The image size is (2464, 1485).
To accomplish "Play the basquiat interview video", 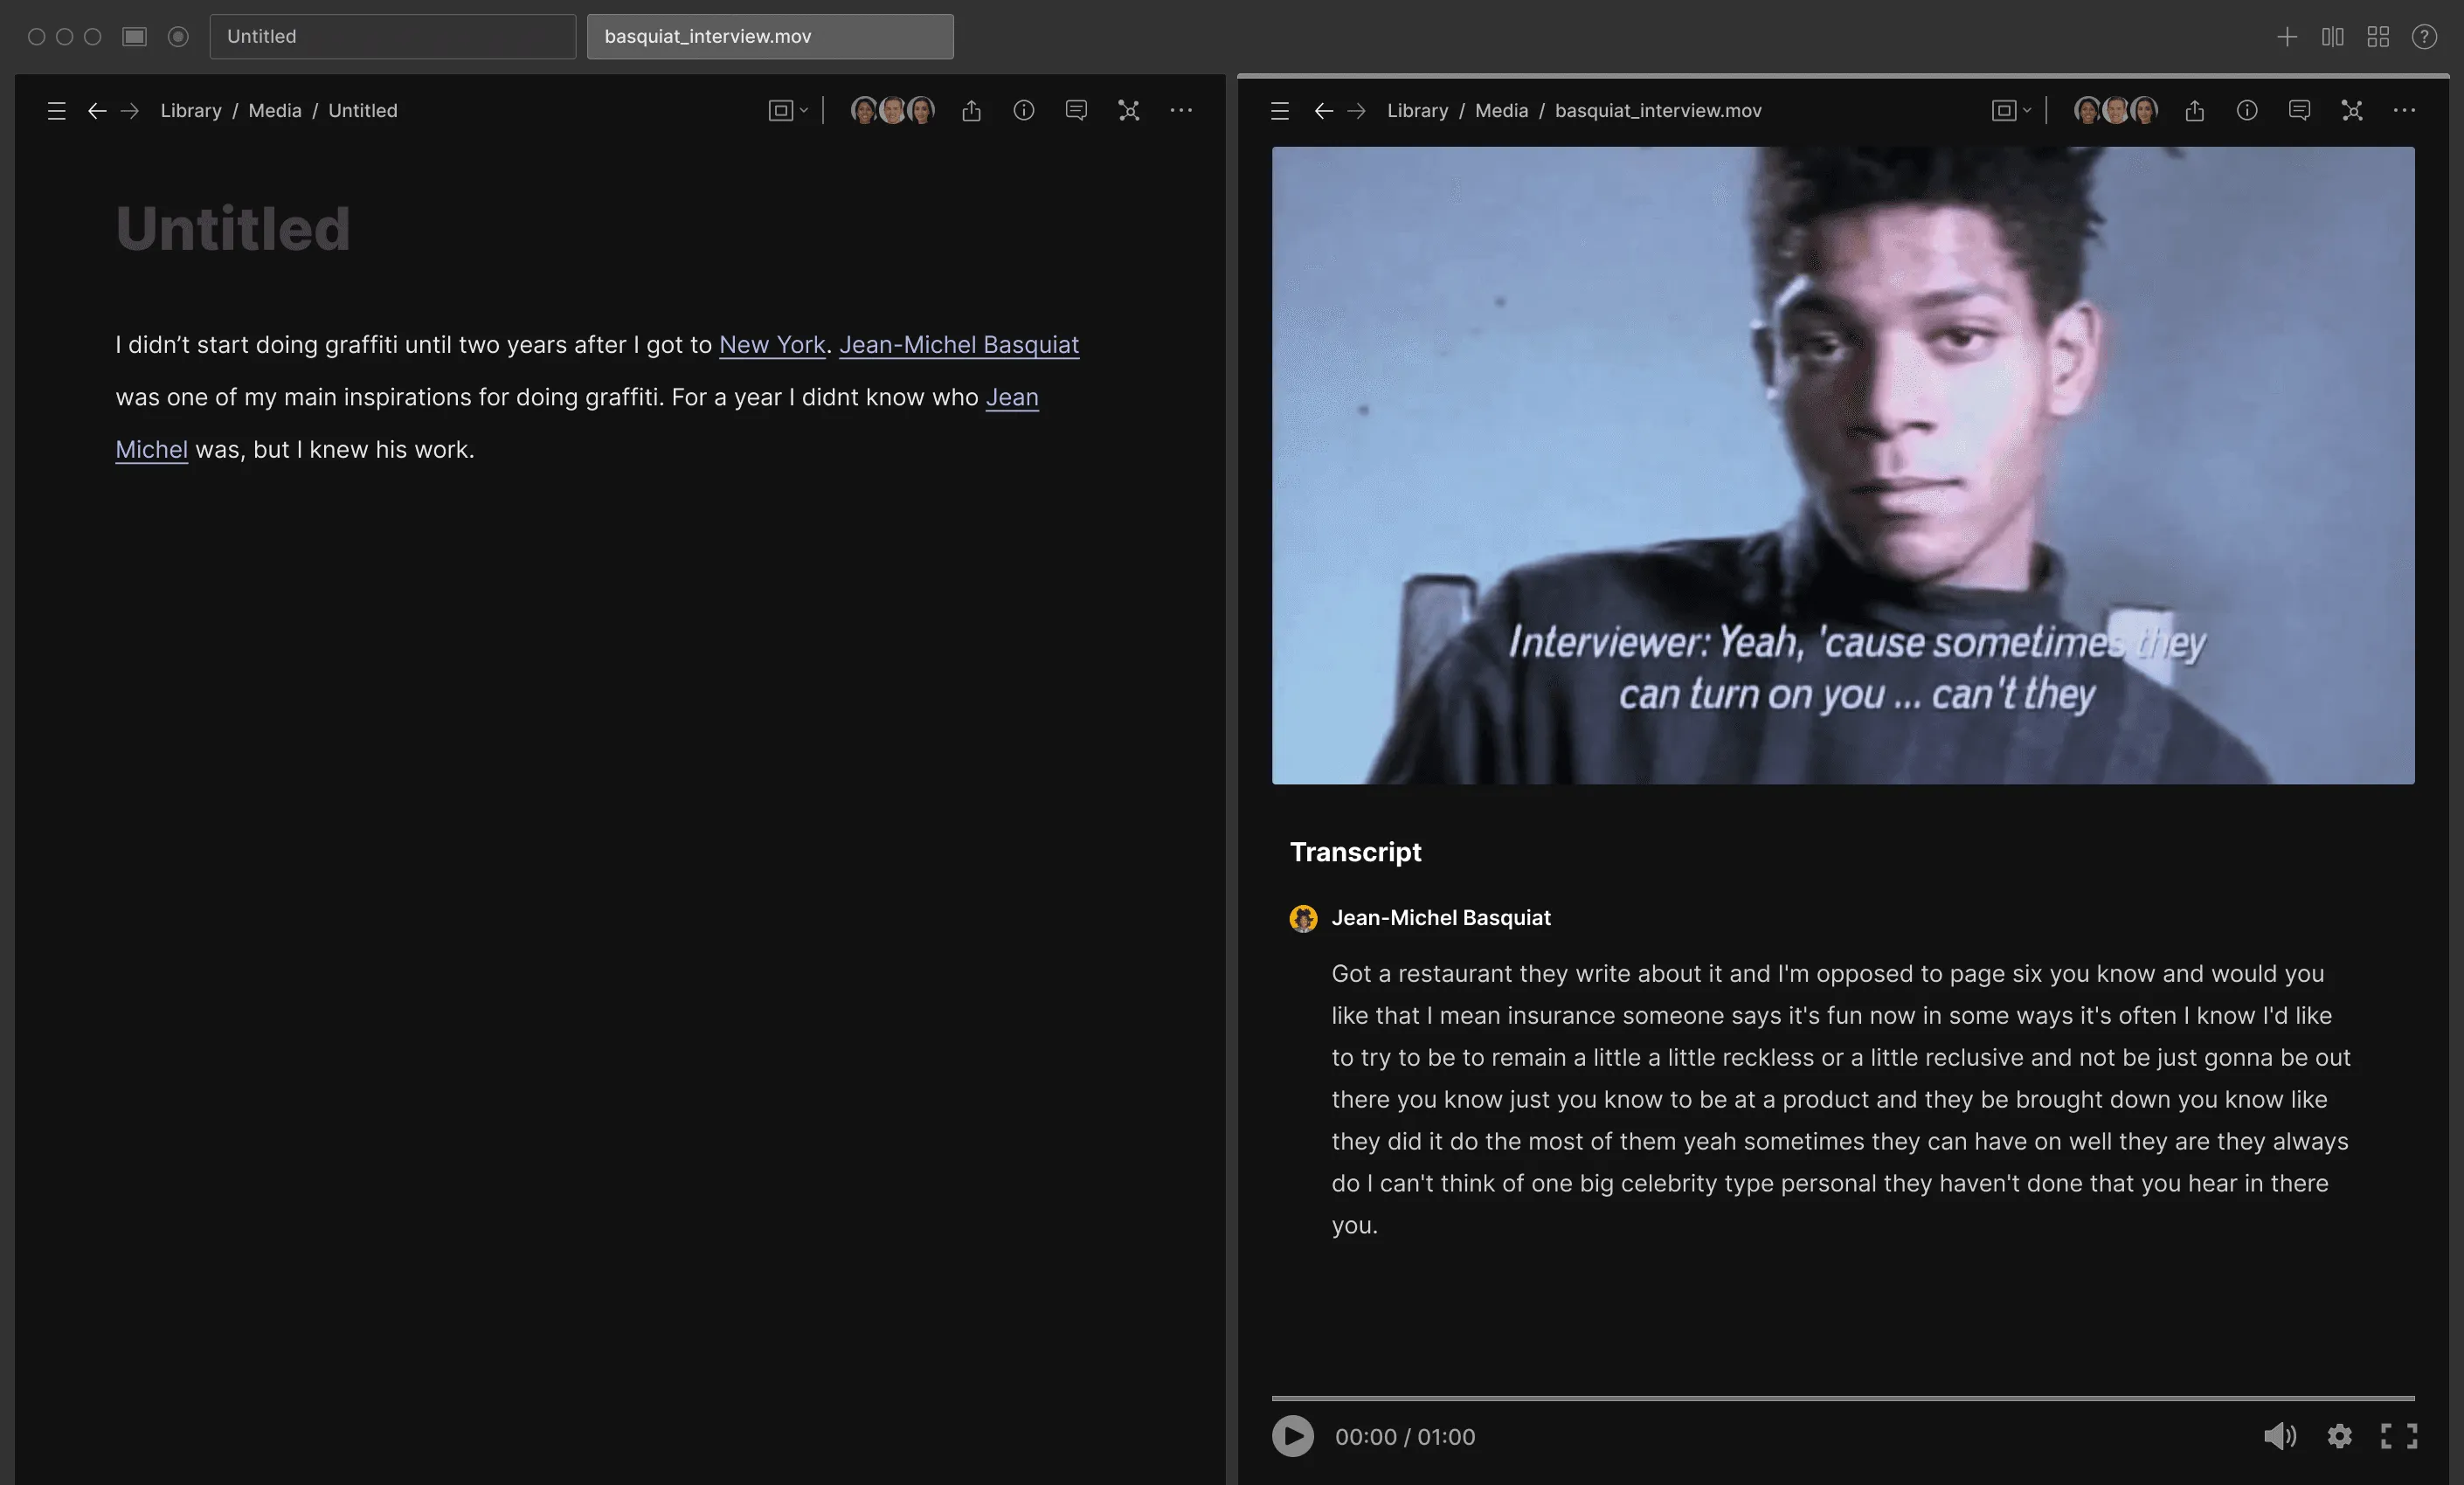I will (x=1292, y=1436).
